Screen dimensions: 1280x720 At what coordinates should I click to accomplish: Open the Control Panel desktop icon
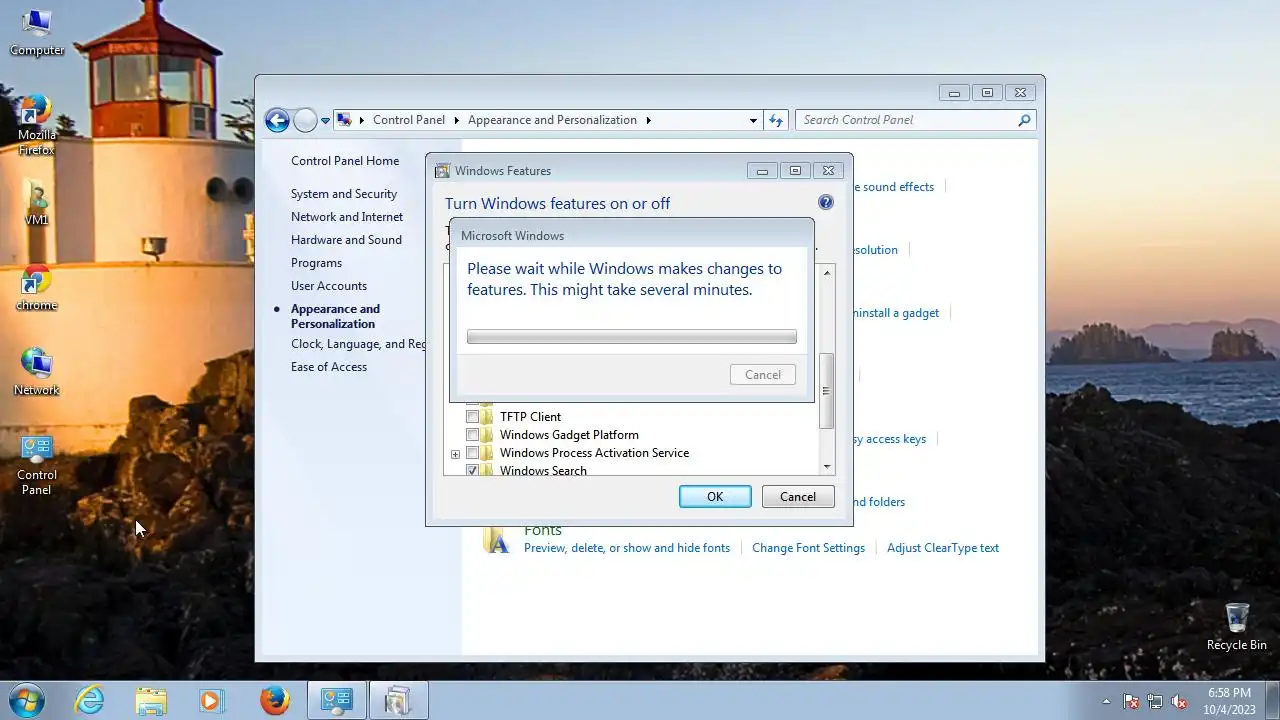coord(36,465)
